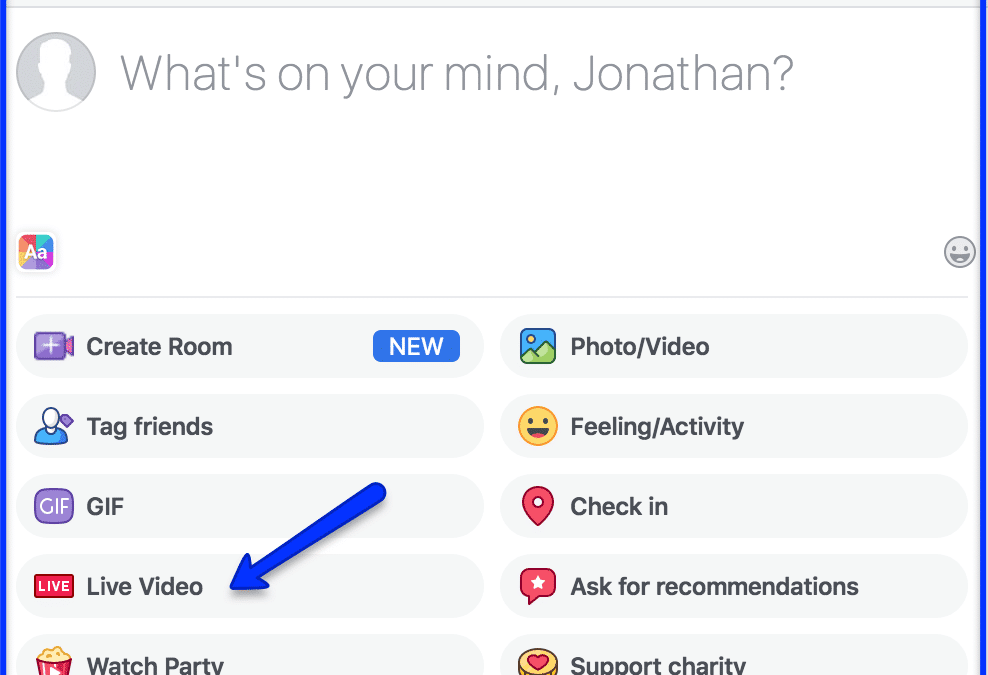The height and width of the screenshot is (675, 988).
Task: Click the Photo/Video landscape icon
Action: 537,346
